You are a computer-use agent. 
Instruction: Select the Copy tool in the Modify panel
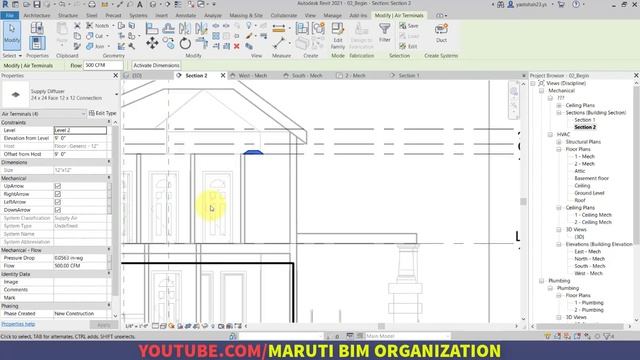168,42
